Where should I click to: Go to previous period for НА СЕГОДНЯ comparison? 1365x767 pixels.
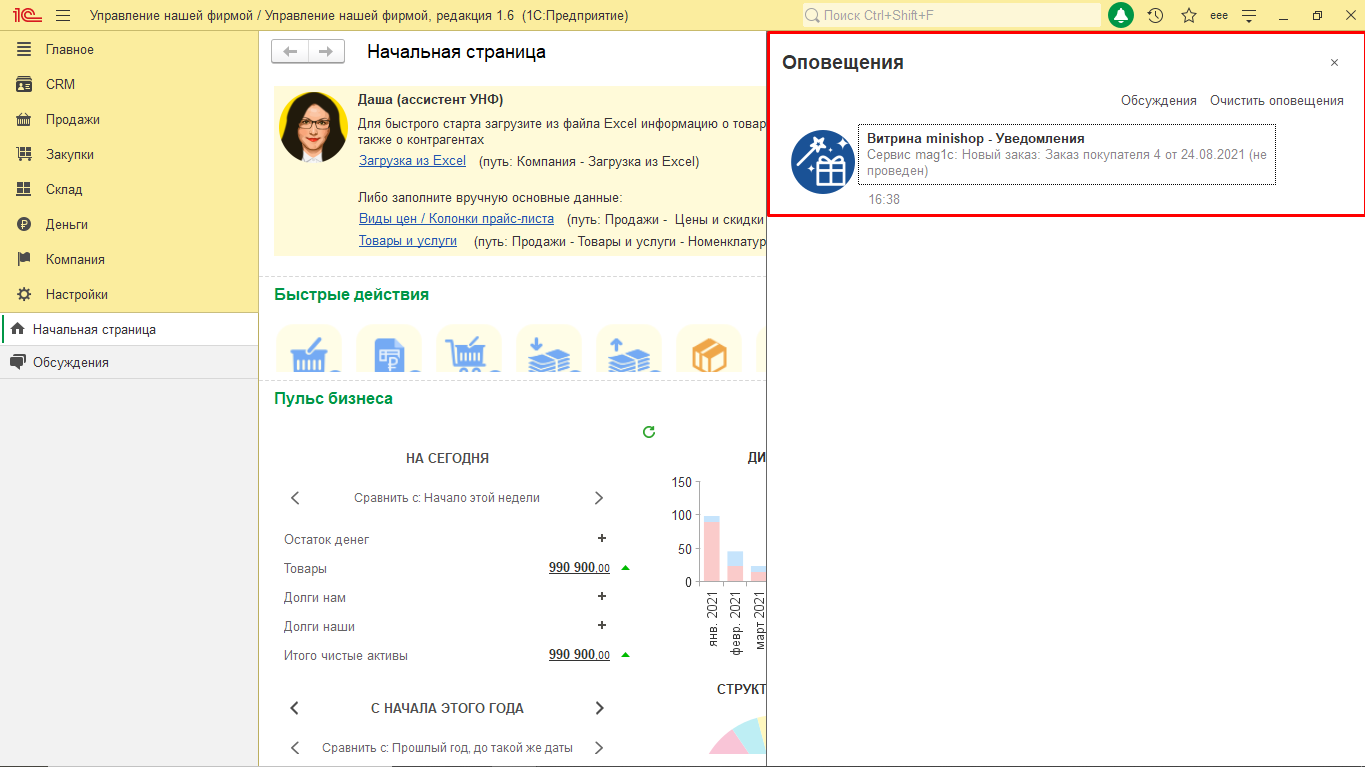coord(295,498)
